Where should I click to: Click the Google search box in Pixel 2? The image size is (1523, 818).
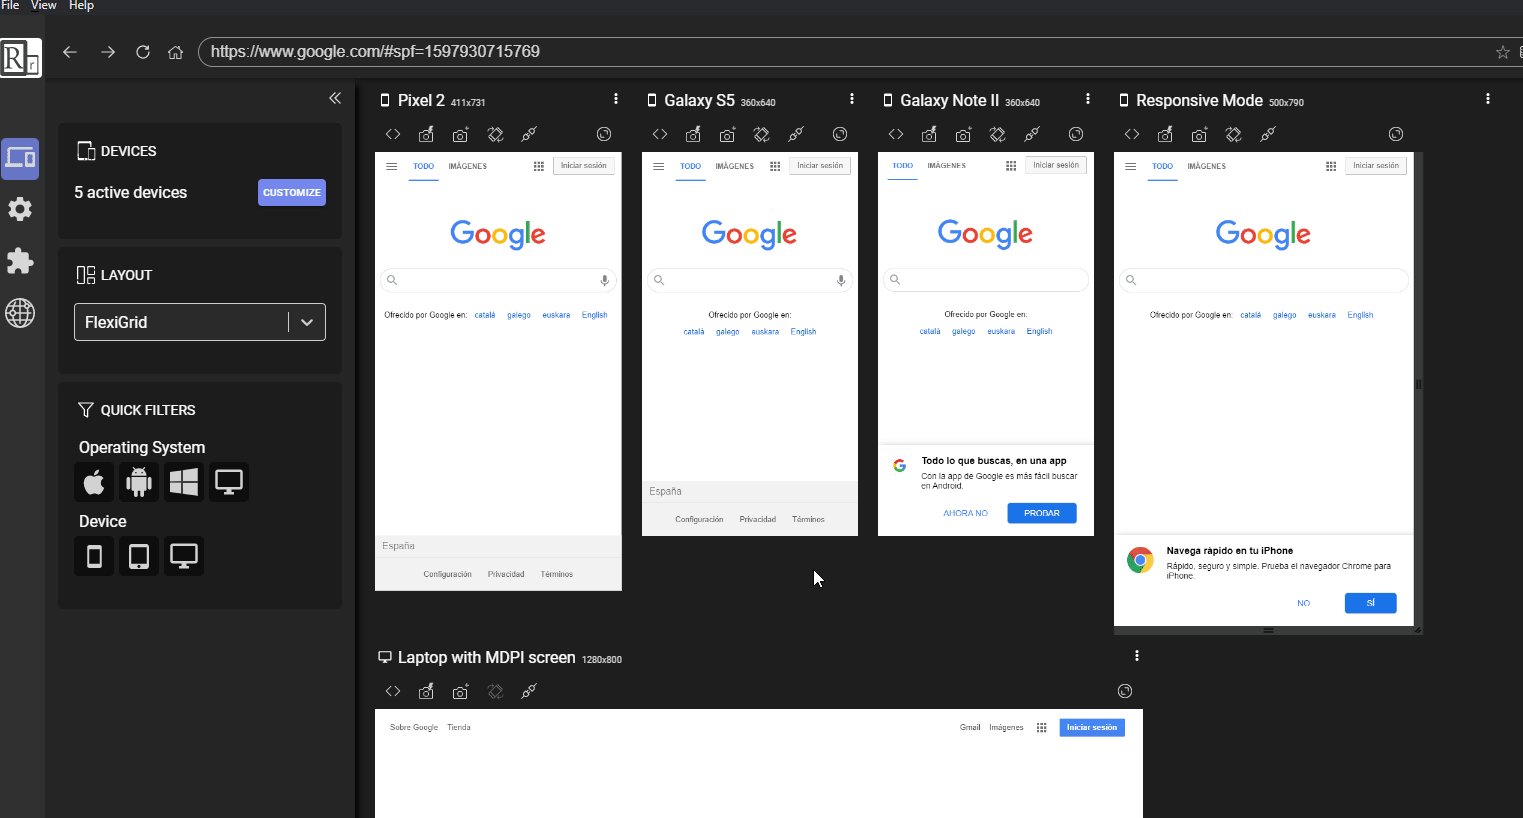[498, 281]
